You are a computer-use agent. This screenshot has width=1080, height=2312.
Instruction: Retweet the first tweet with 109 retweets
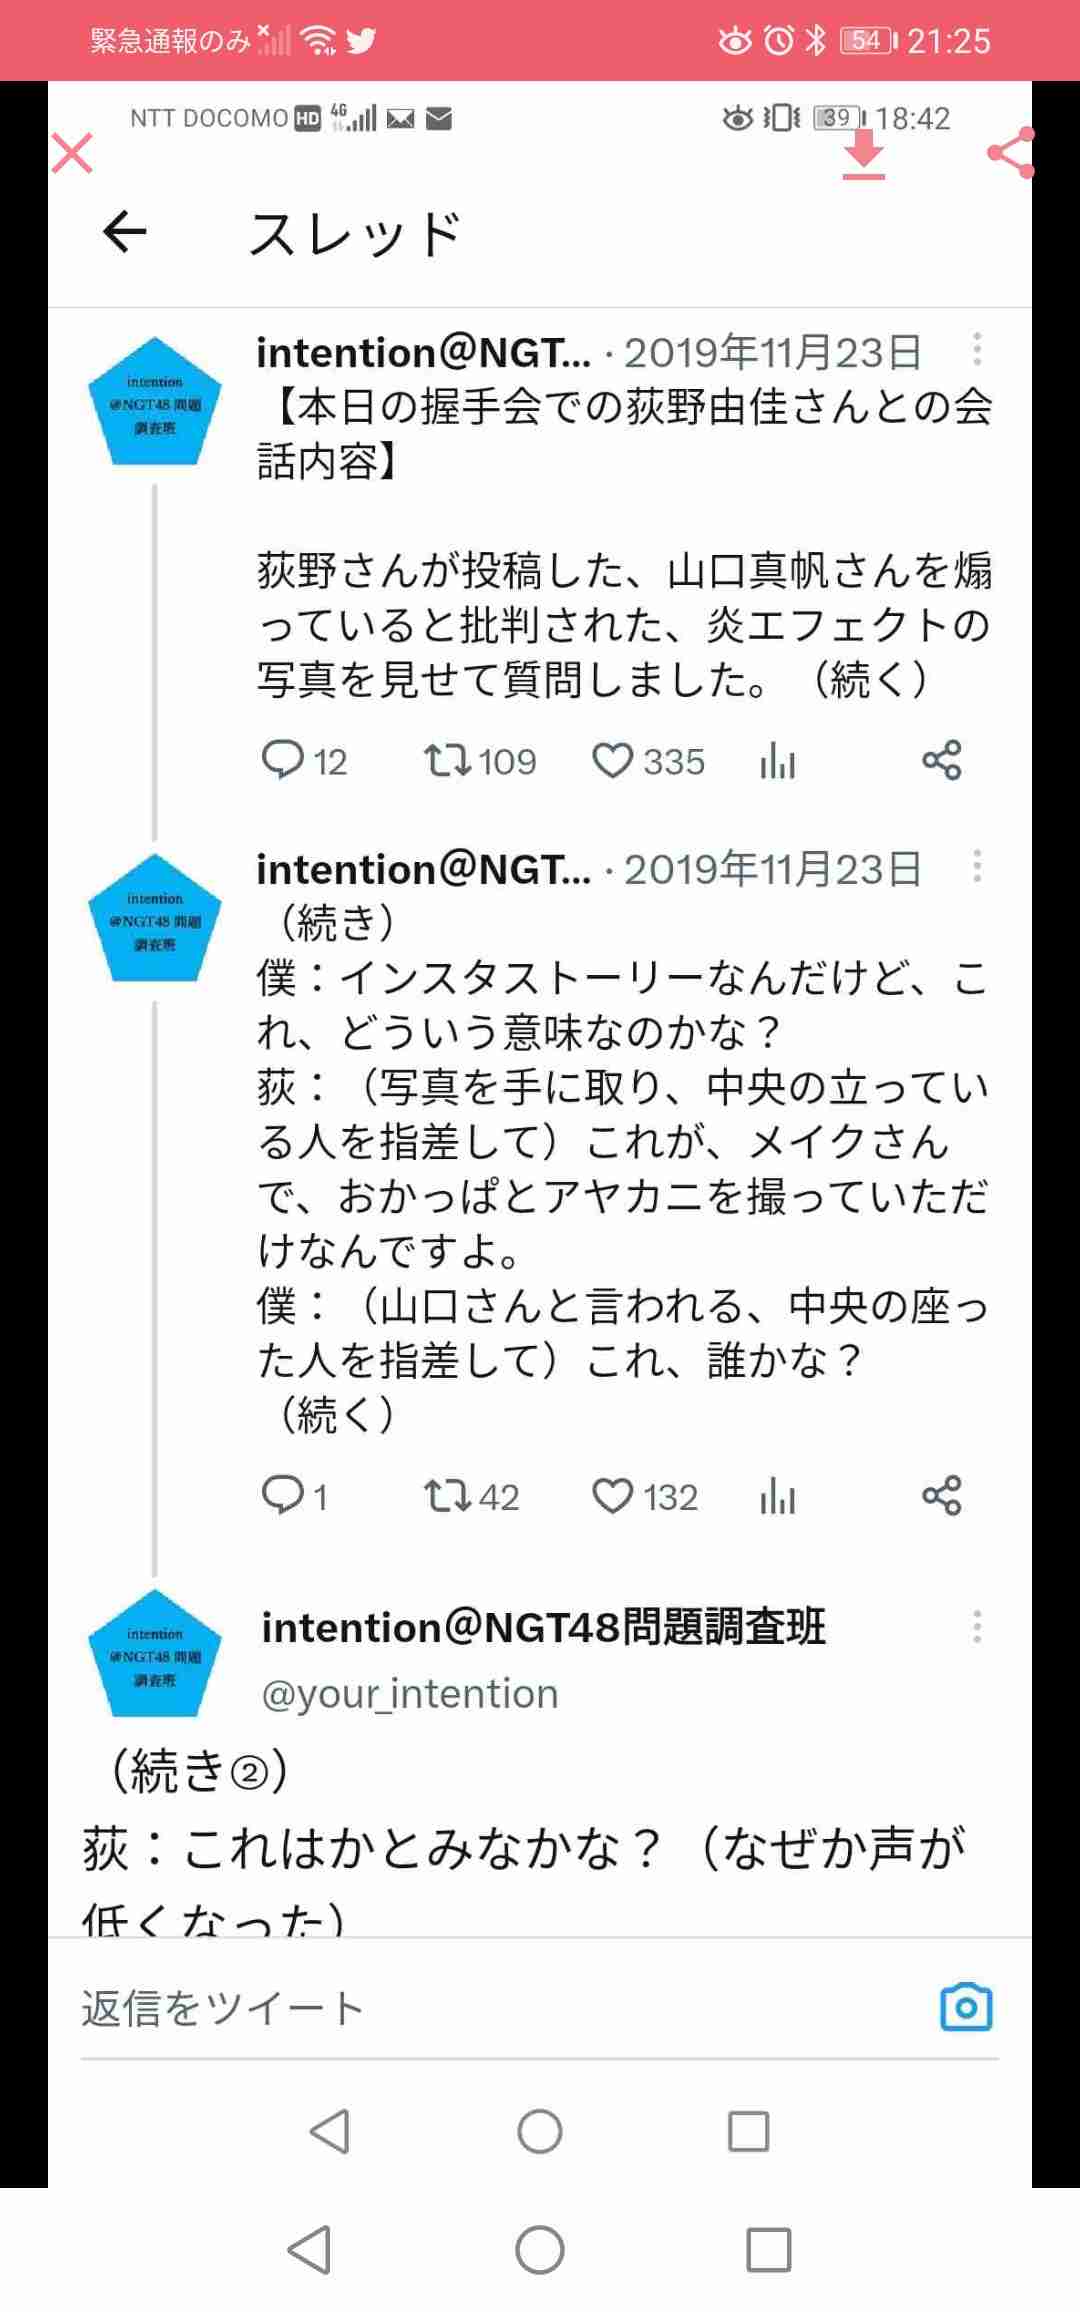[480, 761]
